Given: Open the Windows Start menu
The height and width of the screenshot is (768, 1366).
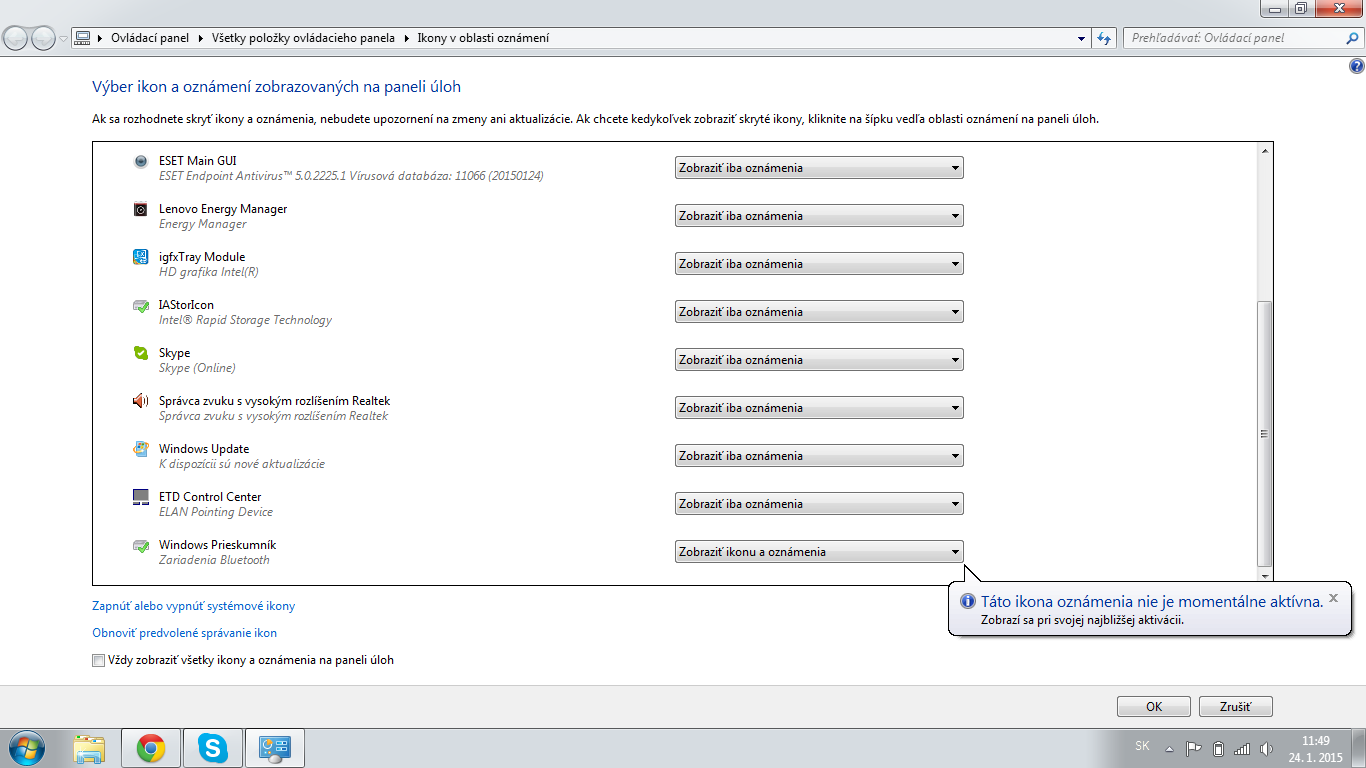Looking at the screenshot, I should [x=26, y=748].
